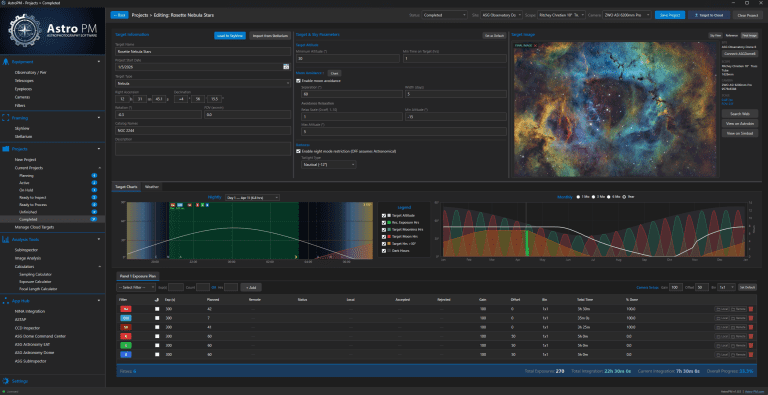Click the Astro PM logo
Image resolution: width=768 pixels, height=395 pixels.
tap(52, 30)
